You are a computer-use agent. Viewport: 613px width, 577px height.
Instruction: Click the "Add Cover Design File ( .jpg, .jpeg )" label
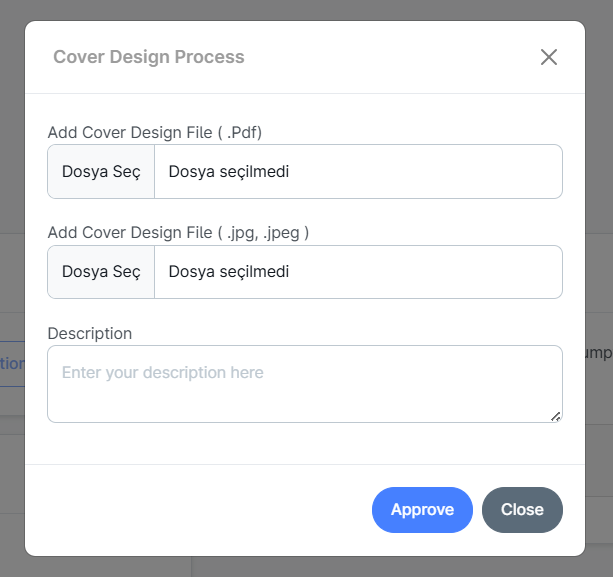[x=178, y=232]
